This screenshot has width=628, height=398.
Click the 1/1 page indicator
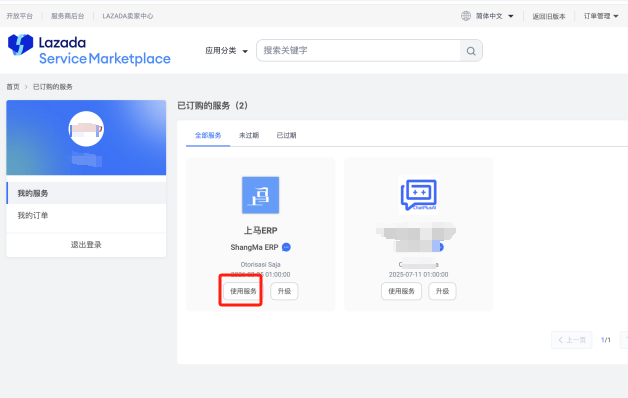pyautogui.click(x=606, y=340)
